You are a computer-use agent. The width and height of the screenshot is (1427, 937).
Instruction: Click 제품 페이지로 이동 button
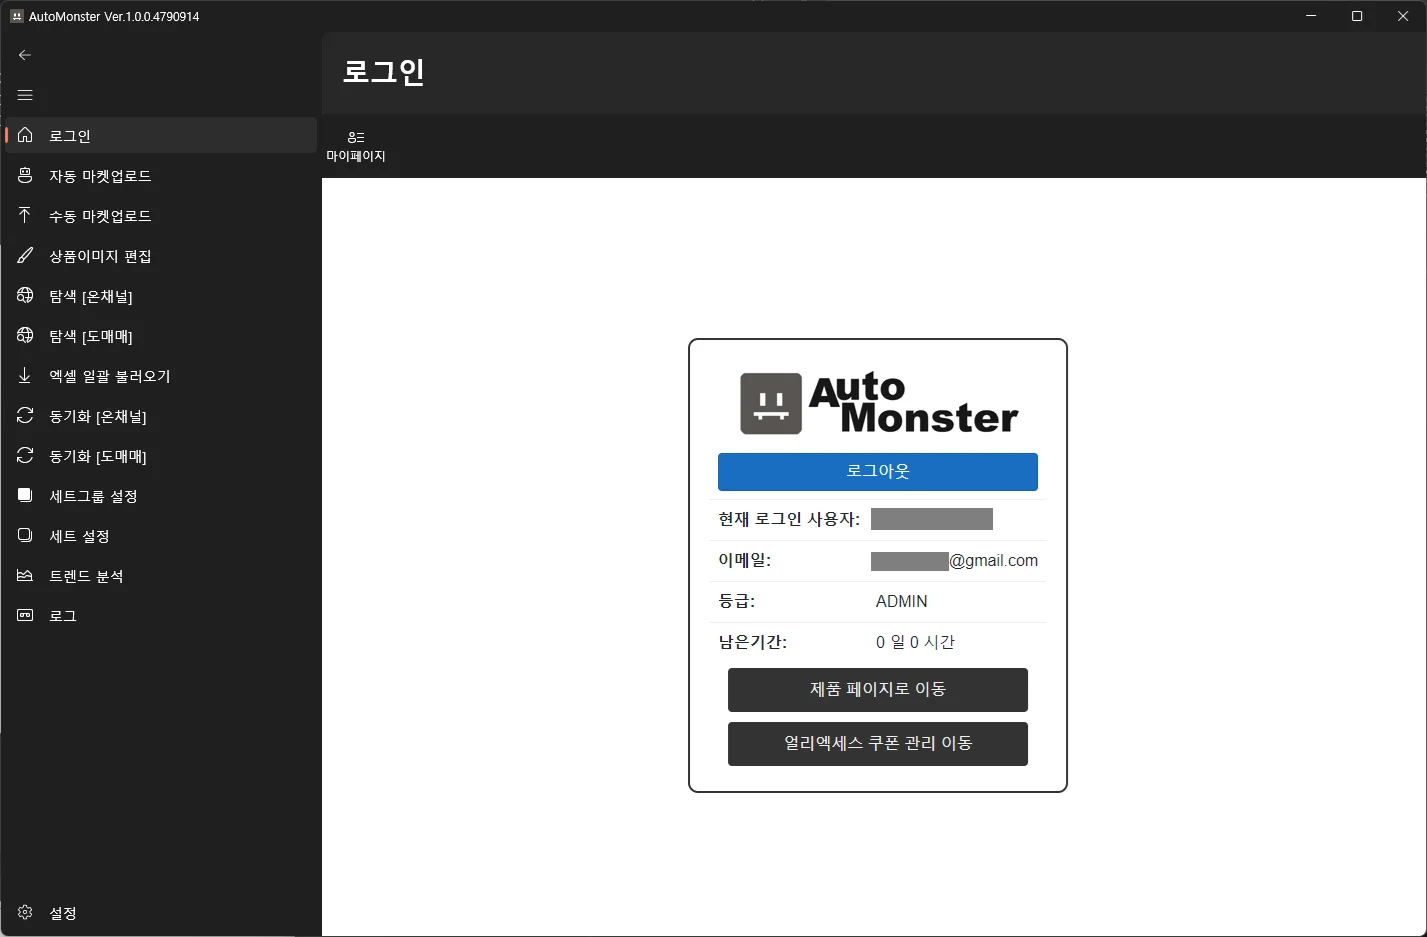(x=878, y=690)
